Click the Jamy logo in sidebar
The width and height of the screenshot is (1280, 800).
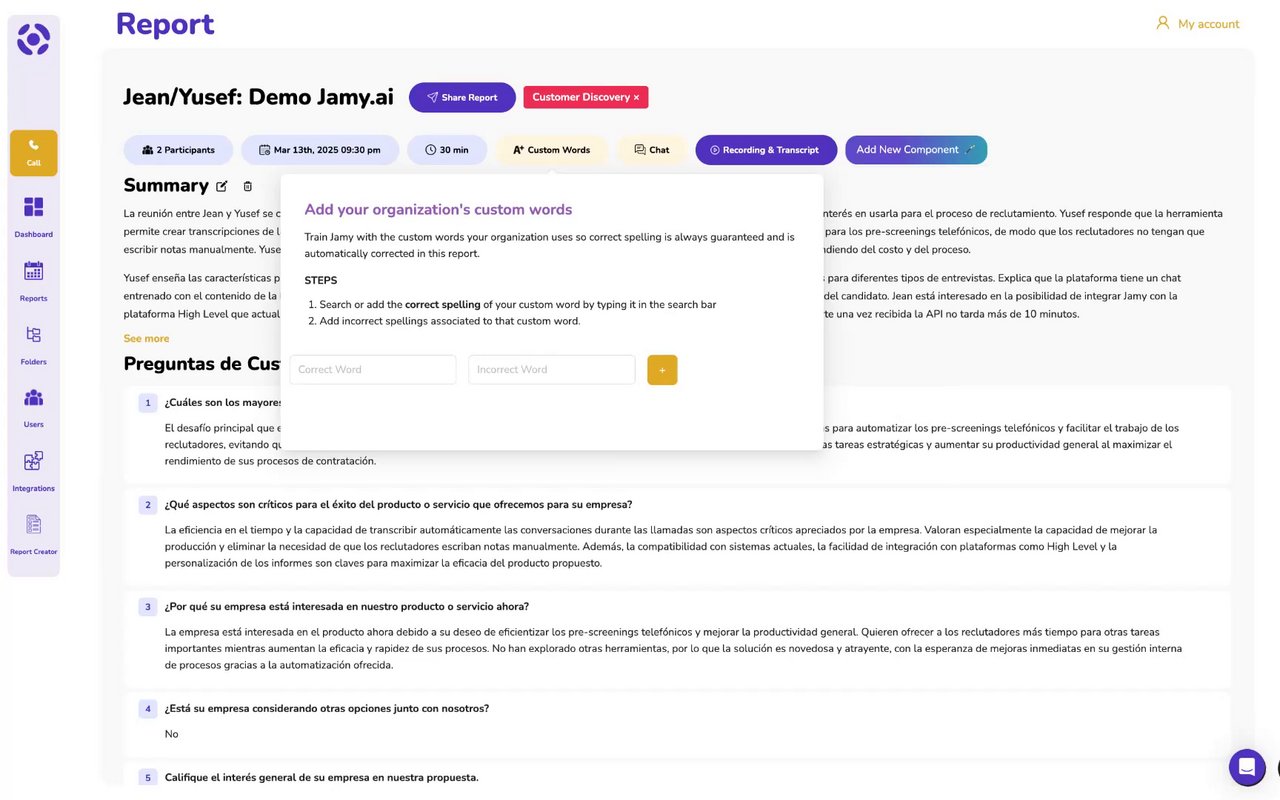click(x=33, y=40)
